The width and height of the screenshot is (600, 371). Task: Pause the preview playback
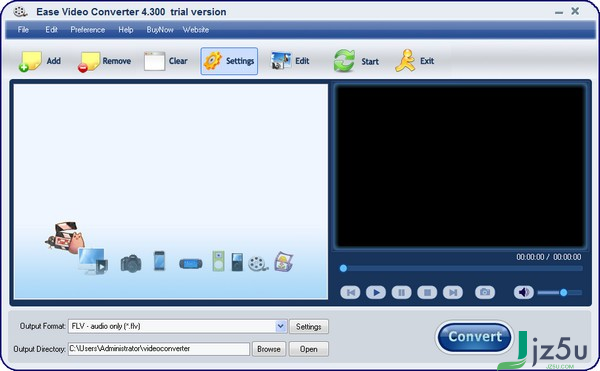401,293
